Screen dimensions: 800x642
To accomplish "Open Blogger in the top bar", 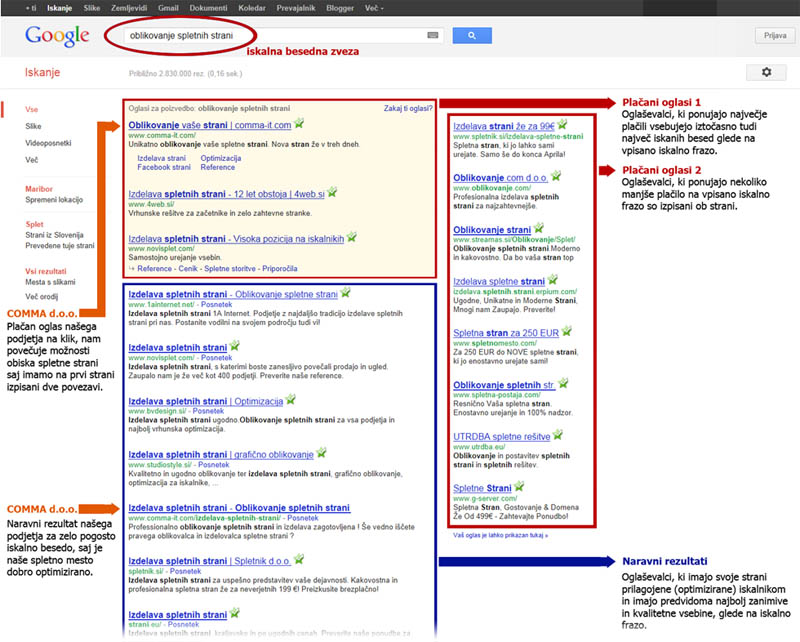I will pos(340,8).
